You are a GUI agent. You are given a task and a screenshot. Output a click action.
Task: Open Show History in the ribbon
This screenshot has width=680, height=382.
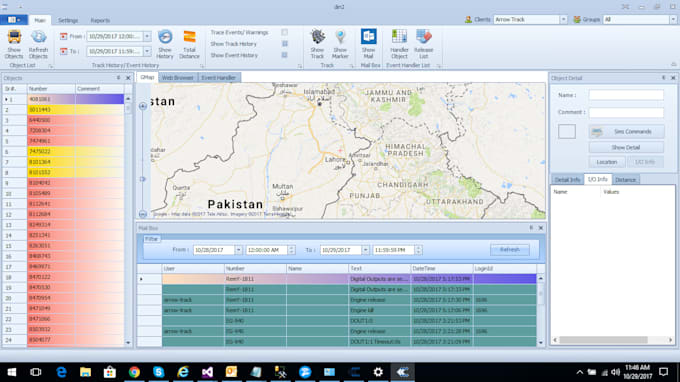(165, 37)
